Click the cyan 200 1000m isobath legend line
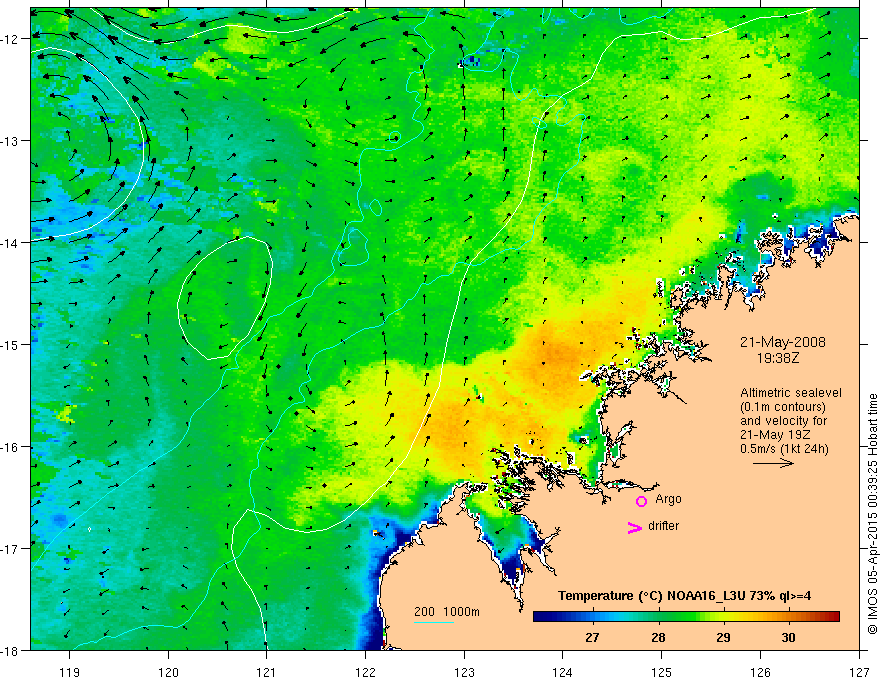The width and height of the screenshot is (880, 680). pos(433,622)
